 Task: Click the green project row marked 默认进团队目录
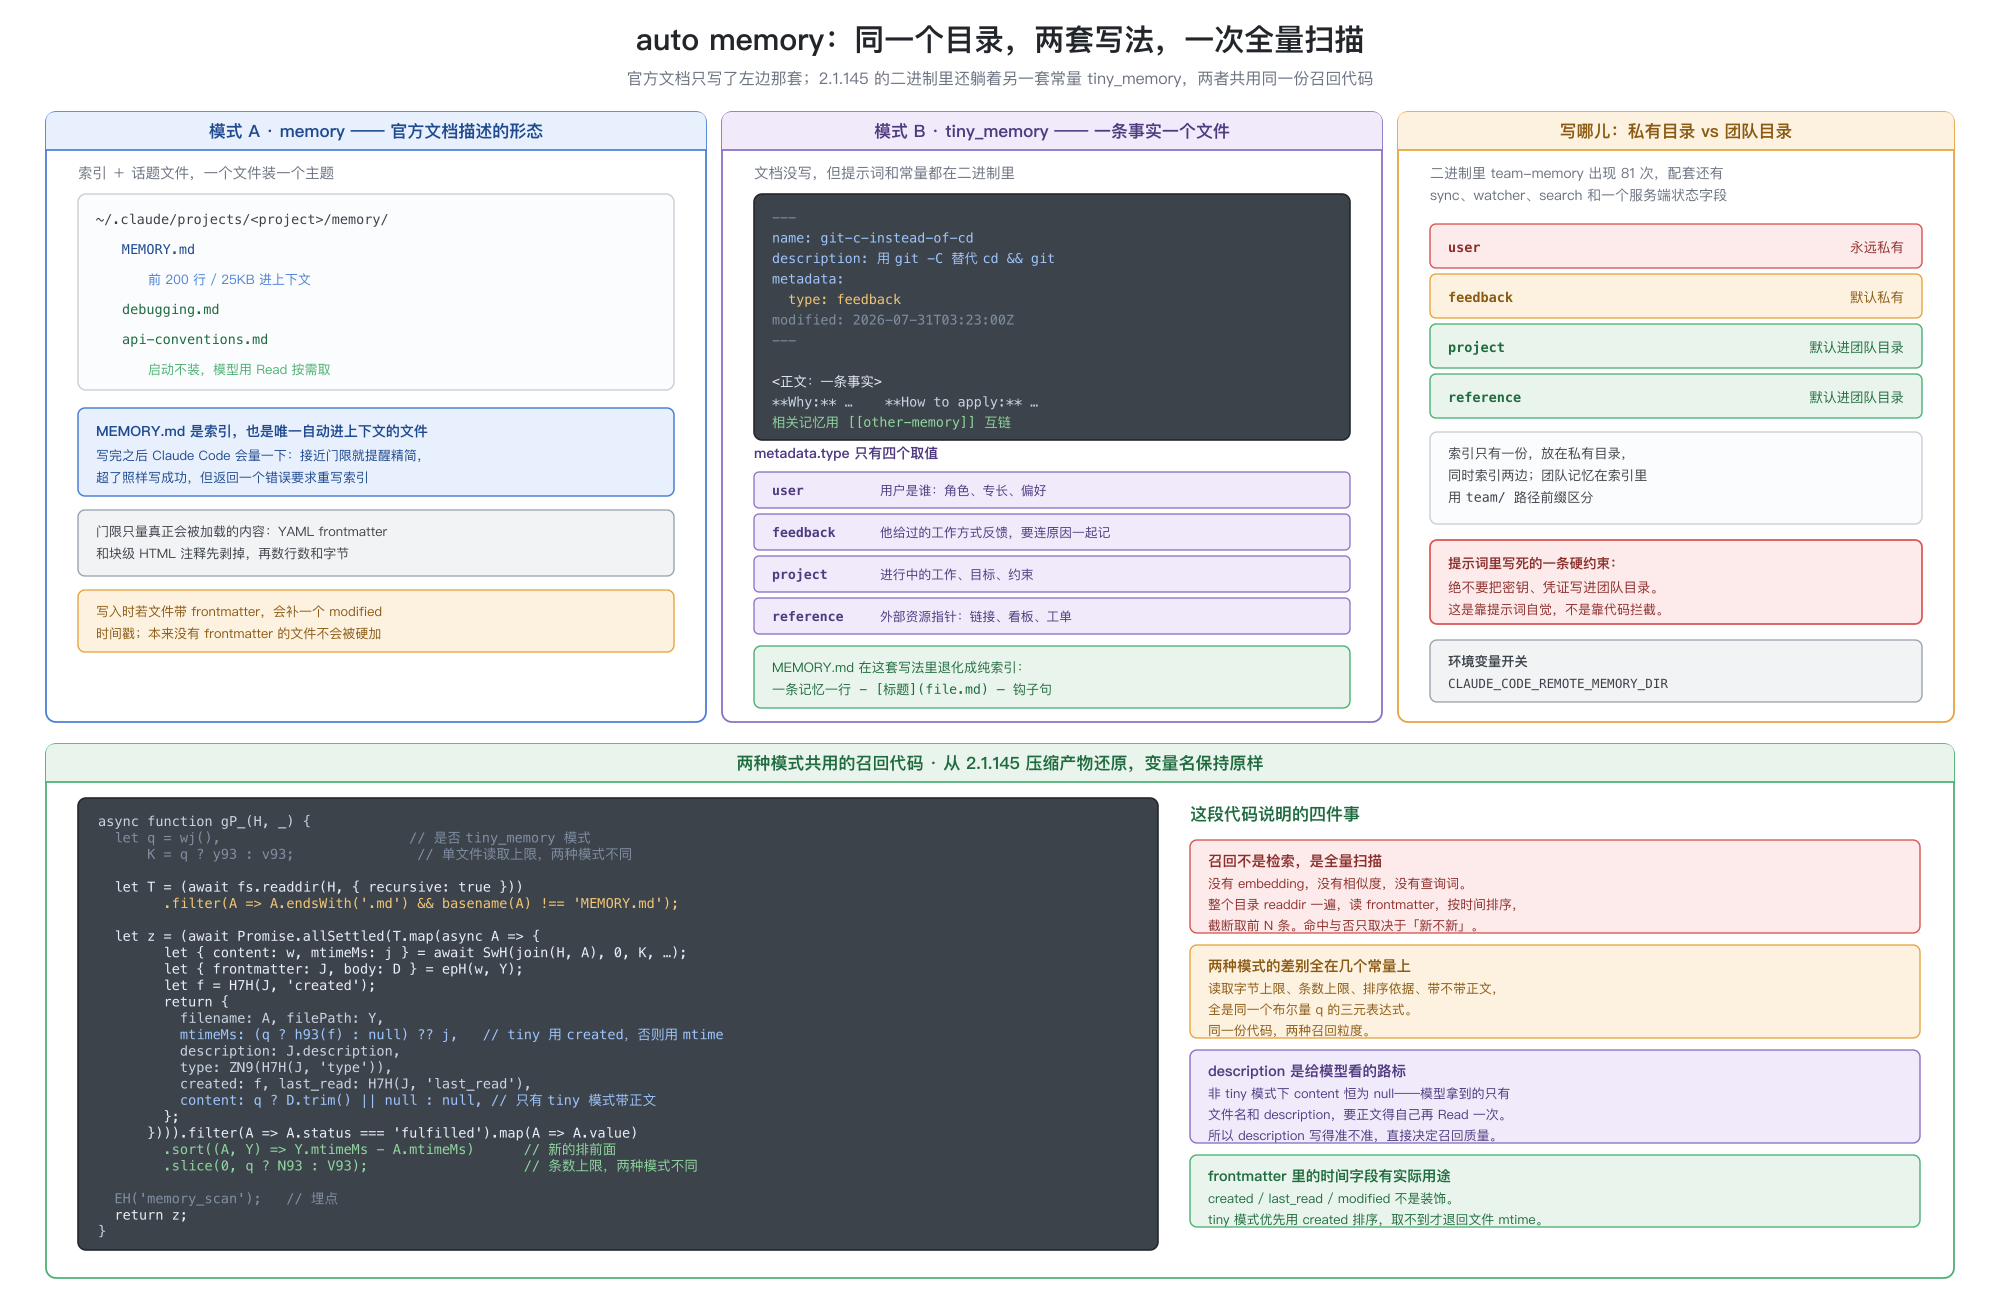tap(1676, 346)
